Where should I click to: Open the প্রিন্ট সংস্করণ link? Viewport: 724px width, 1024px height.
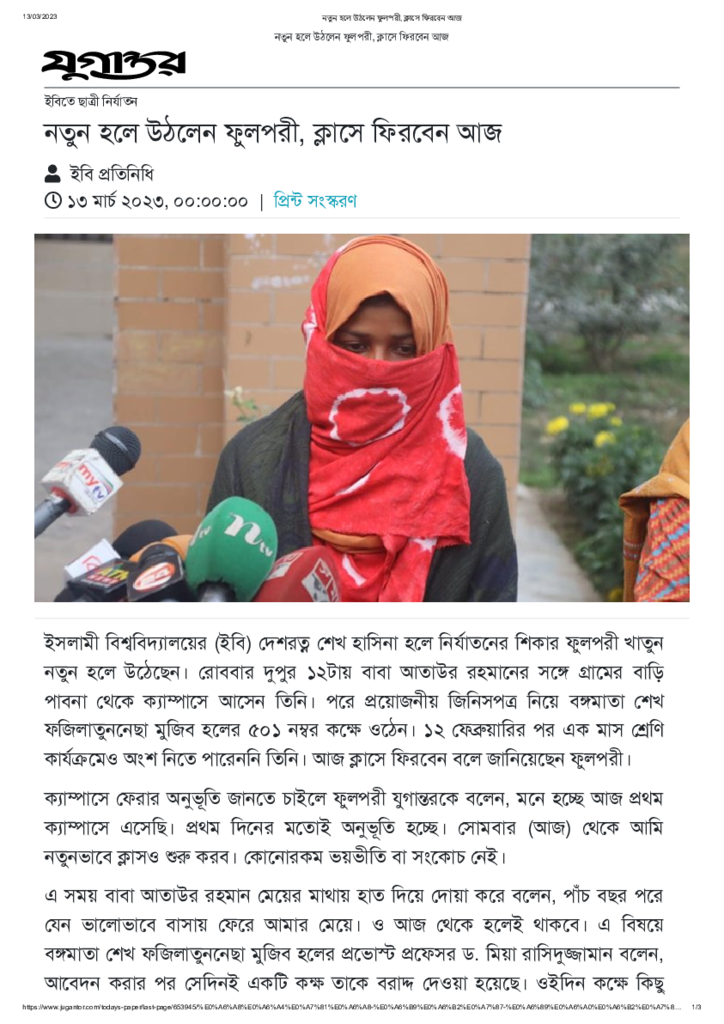315,200
